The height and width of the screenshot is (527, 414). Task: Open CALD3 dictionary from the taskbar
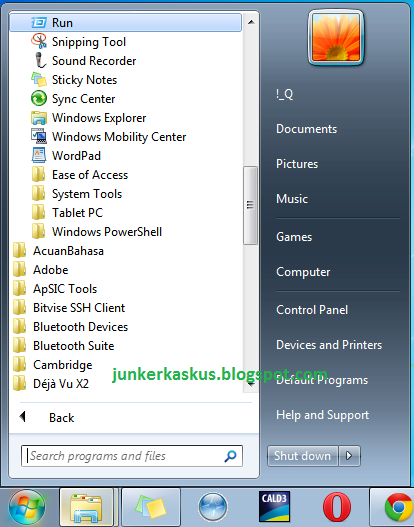pyautogui.click(x=274, y=507)
